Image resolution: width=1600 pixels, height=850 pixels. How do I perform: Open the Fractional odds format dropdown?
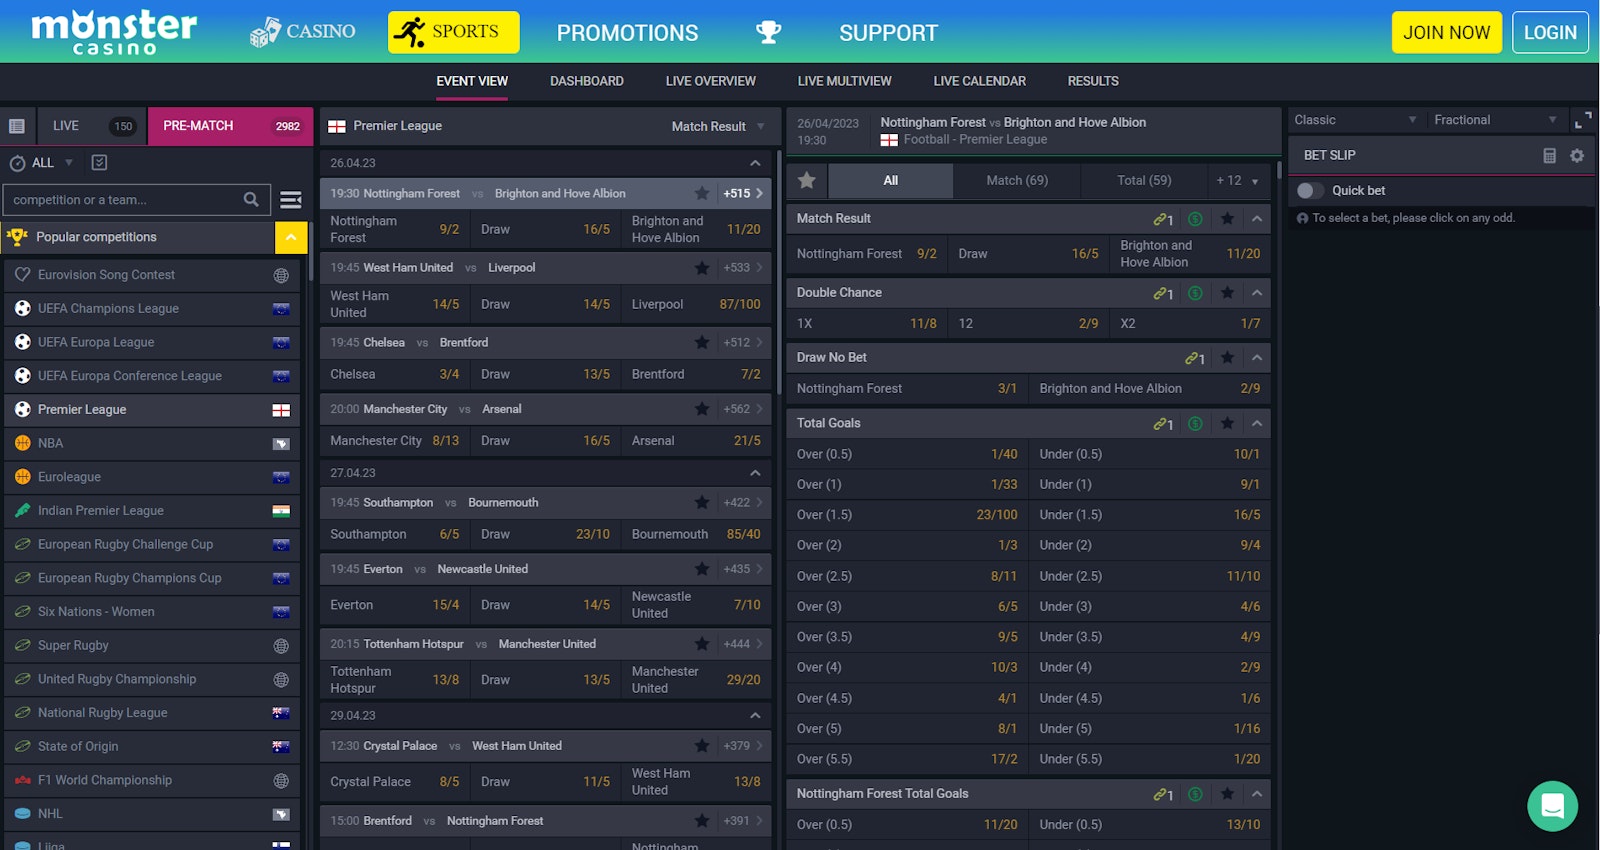pos(1494,120)
